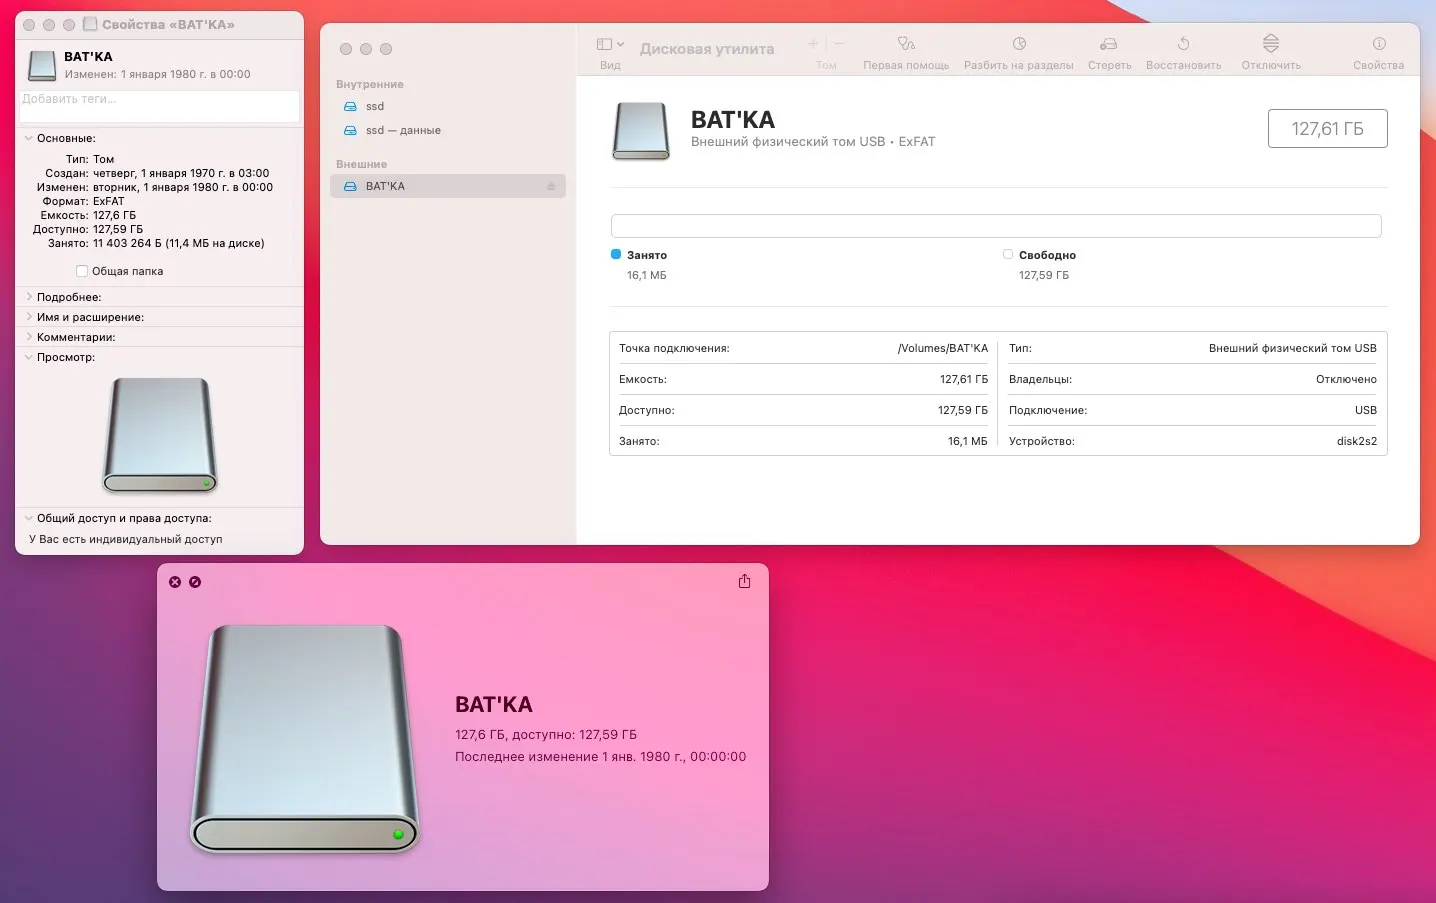Click the Erase (Стереть) toolbar icon
Image resolution: width=1436 pixels, height=903 pixels.
(x=1109, y=44)
